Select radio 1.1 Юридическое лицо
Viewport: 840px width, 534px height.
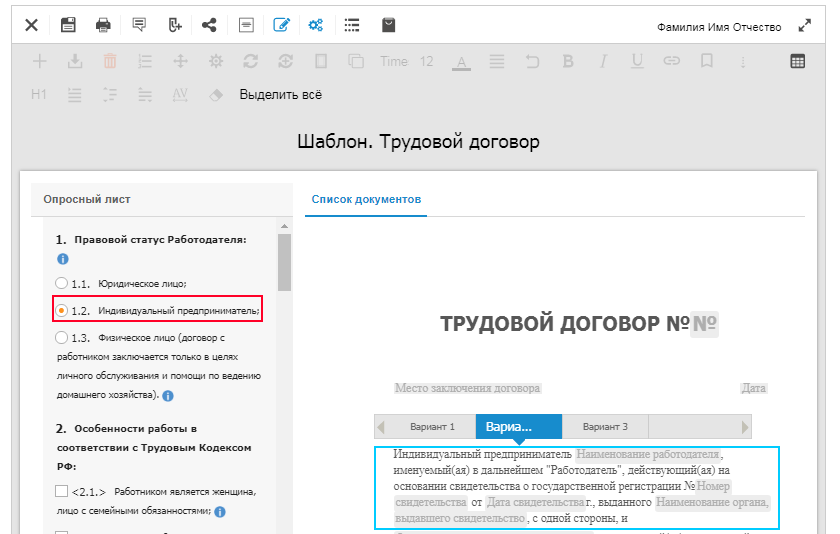click(x=62, y=283)
